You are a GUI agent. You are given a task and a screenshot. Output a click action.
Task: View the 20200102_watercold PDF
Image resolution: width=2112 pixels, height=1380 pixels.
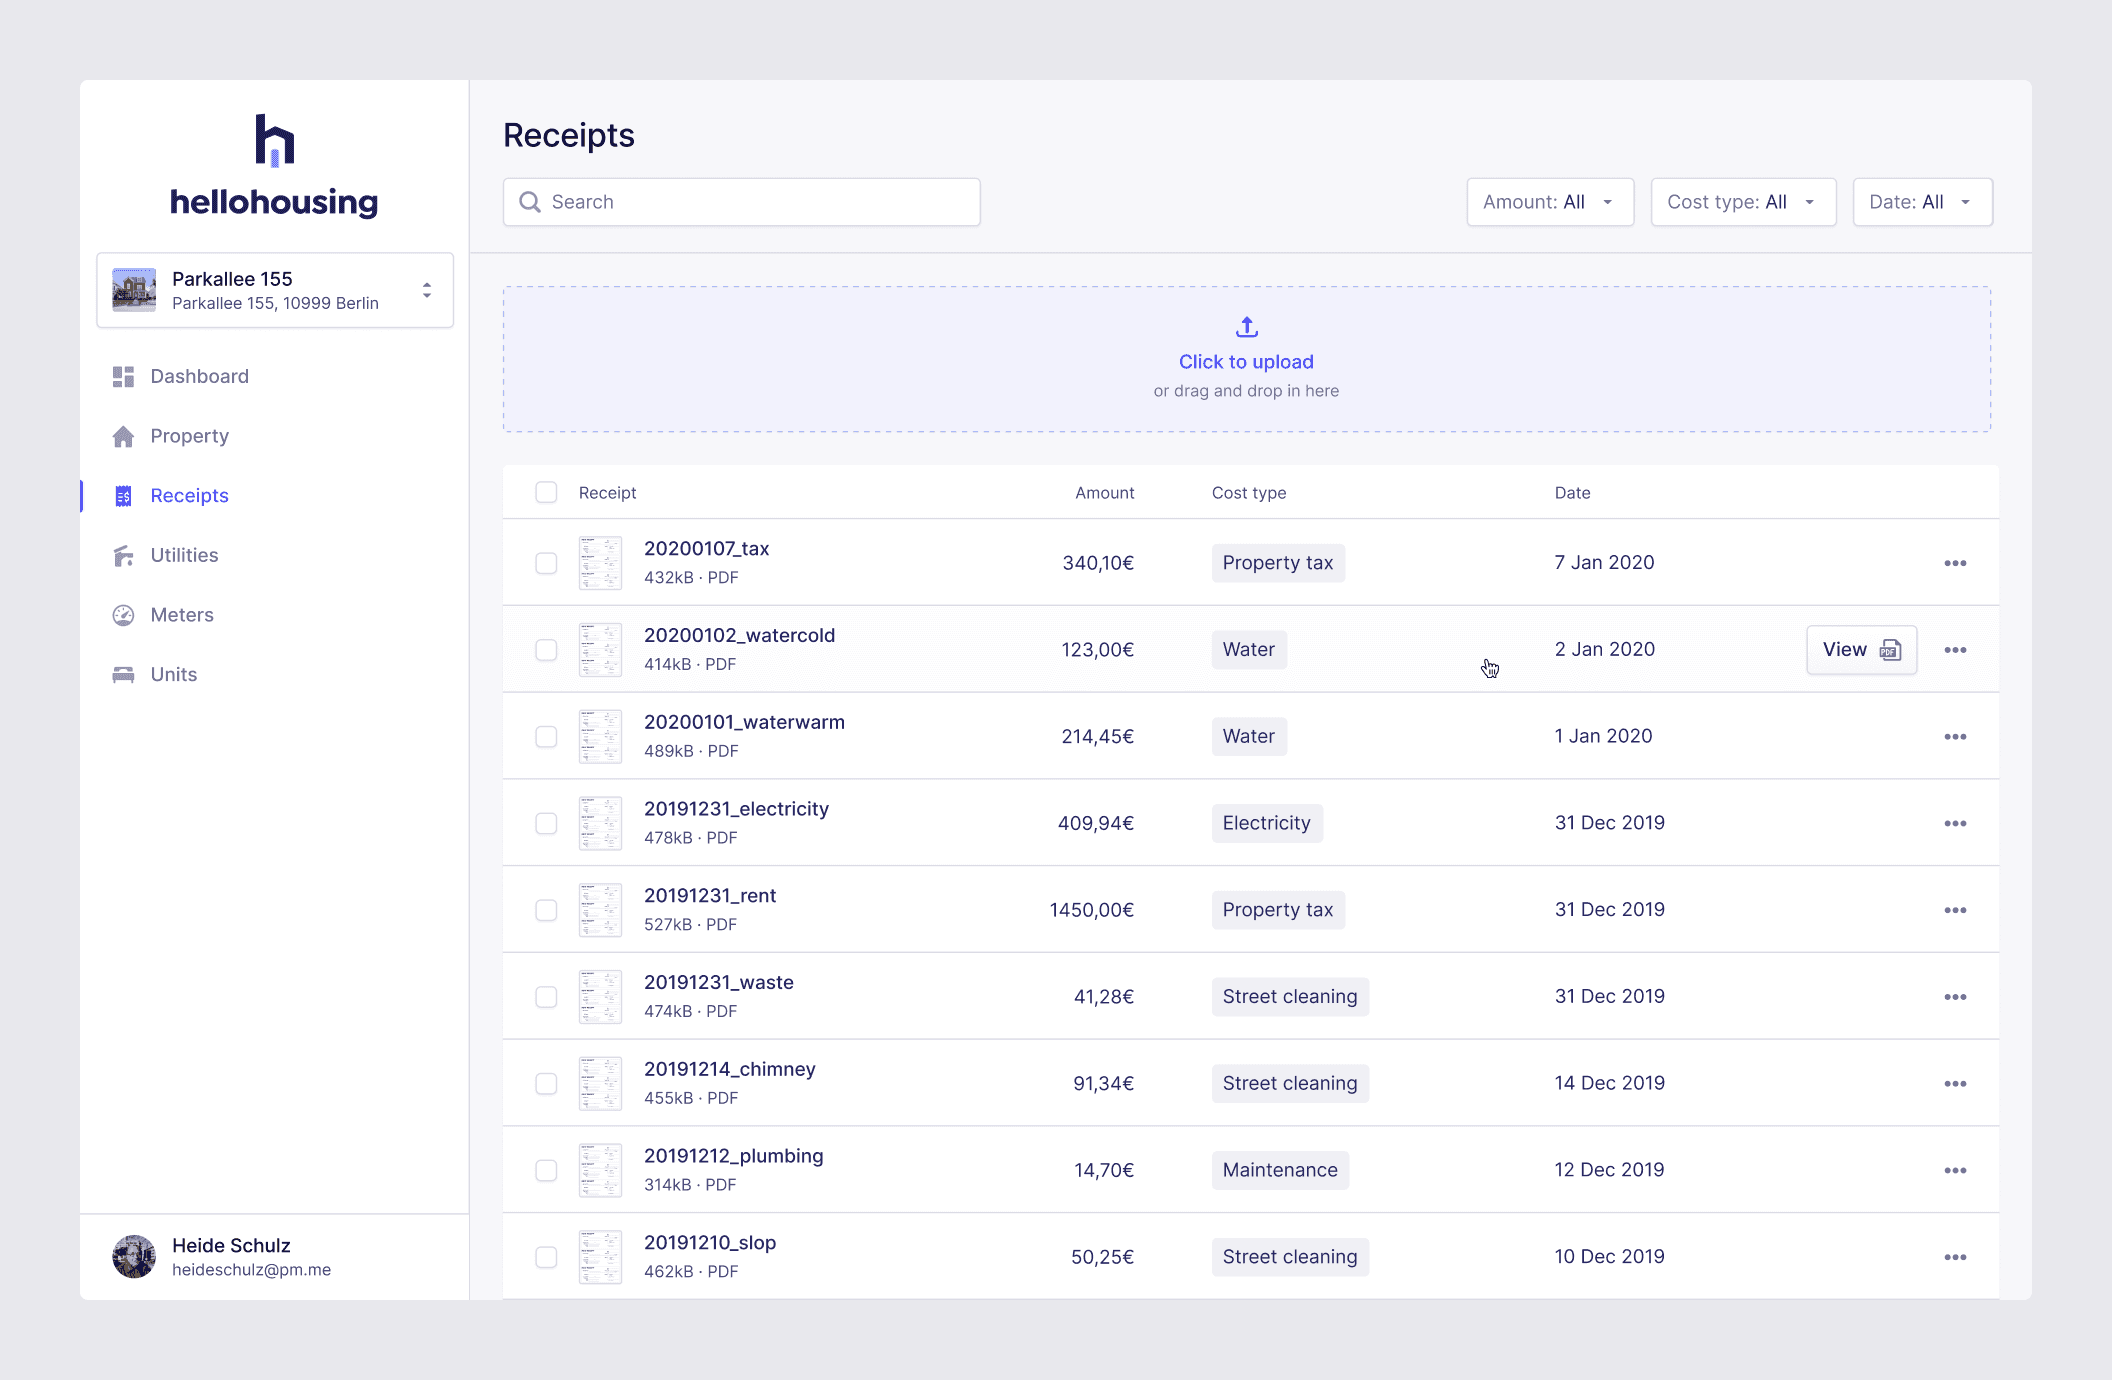tap(1860, 649)
